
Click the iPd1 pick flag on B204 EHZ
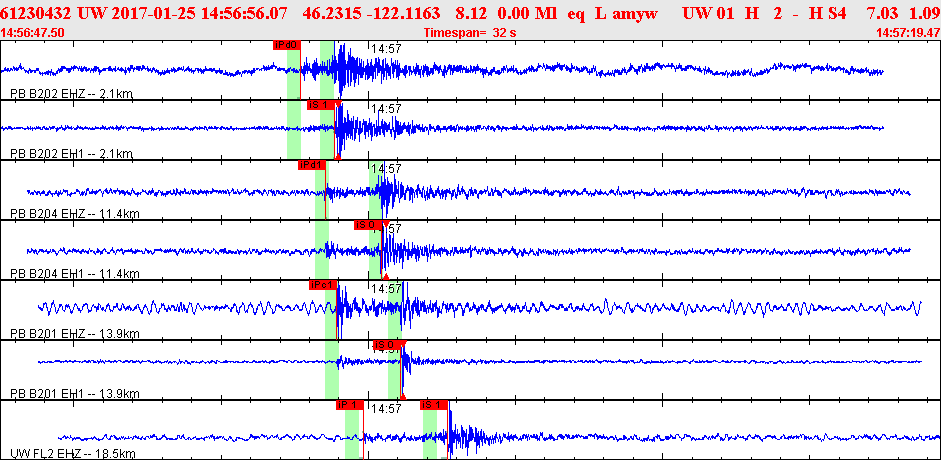311,165
